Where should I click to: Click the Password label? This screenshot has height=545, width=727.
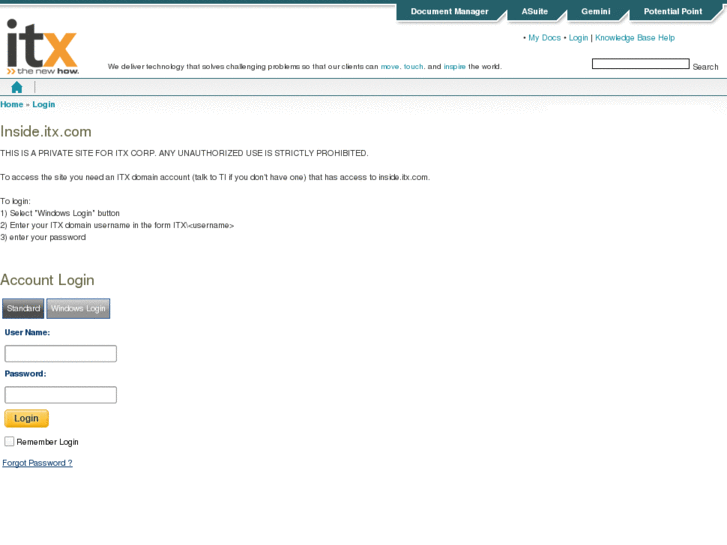(x=26, y=374)
